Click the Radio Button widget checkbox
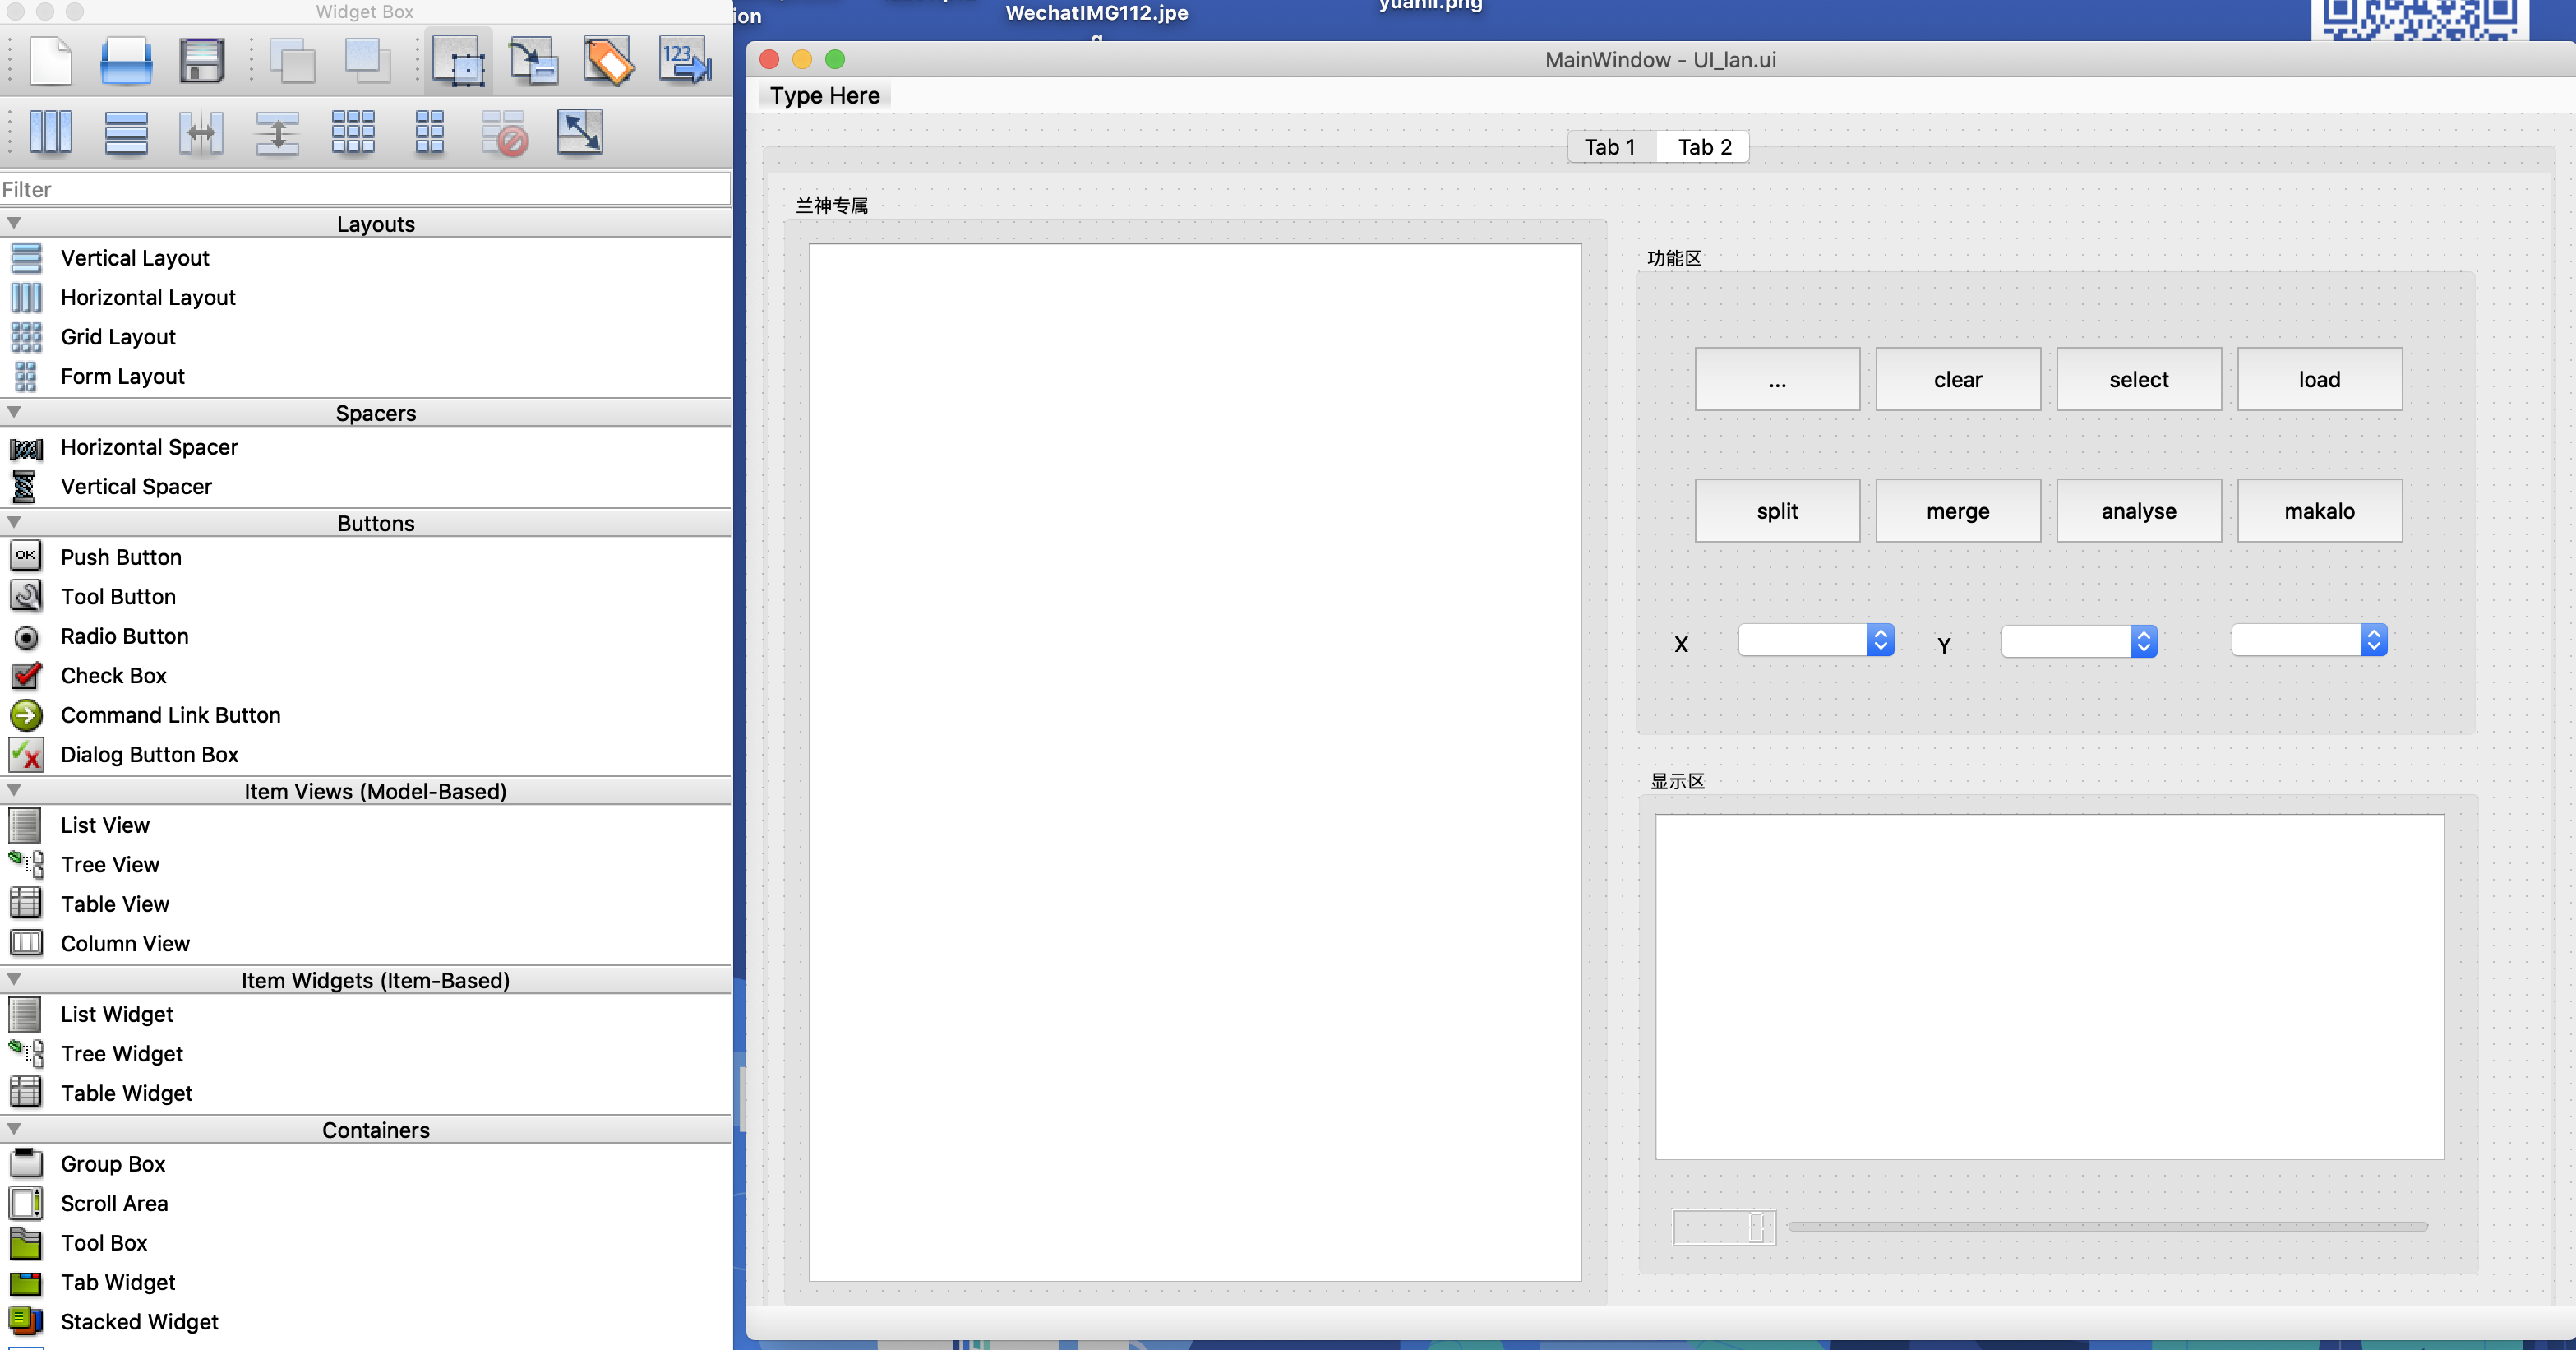 coord(25,636)
